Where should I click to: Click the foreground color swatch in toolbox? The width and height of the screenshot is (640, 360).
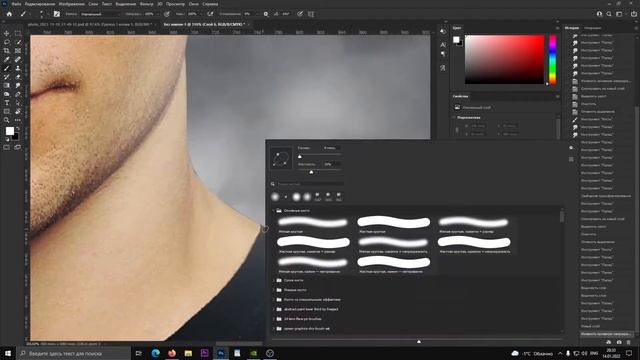pos(9,131)
